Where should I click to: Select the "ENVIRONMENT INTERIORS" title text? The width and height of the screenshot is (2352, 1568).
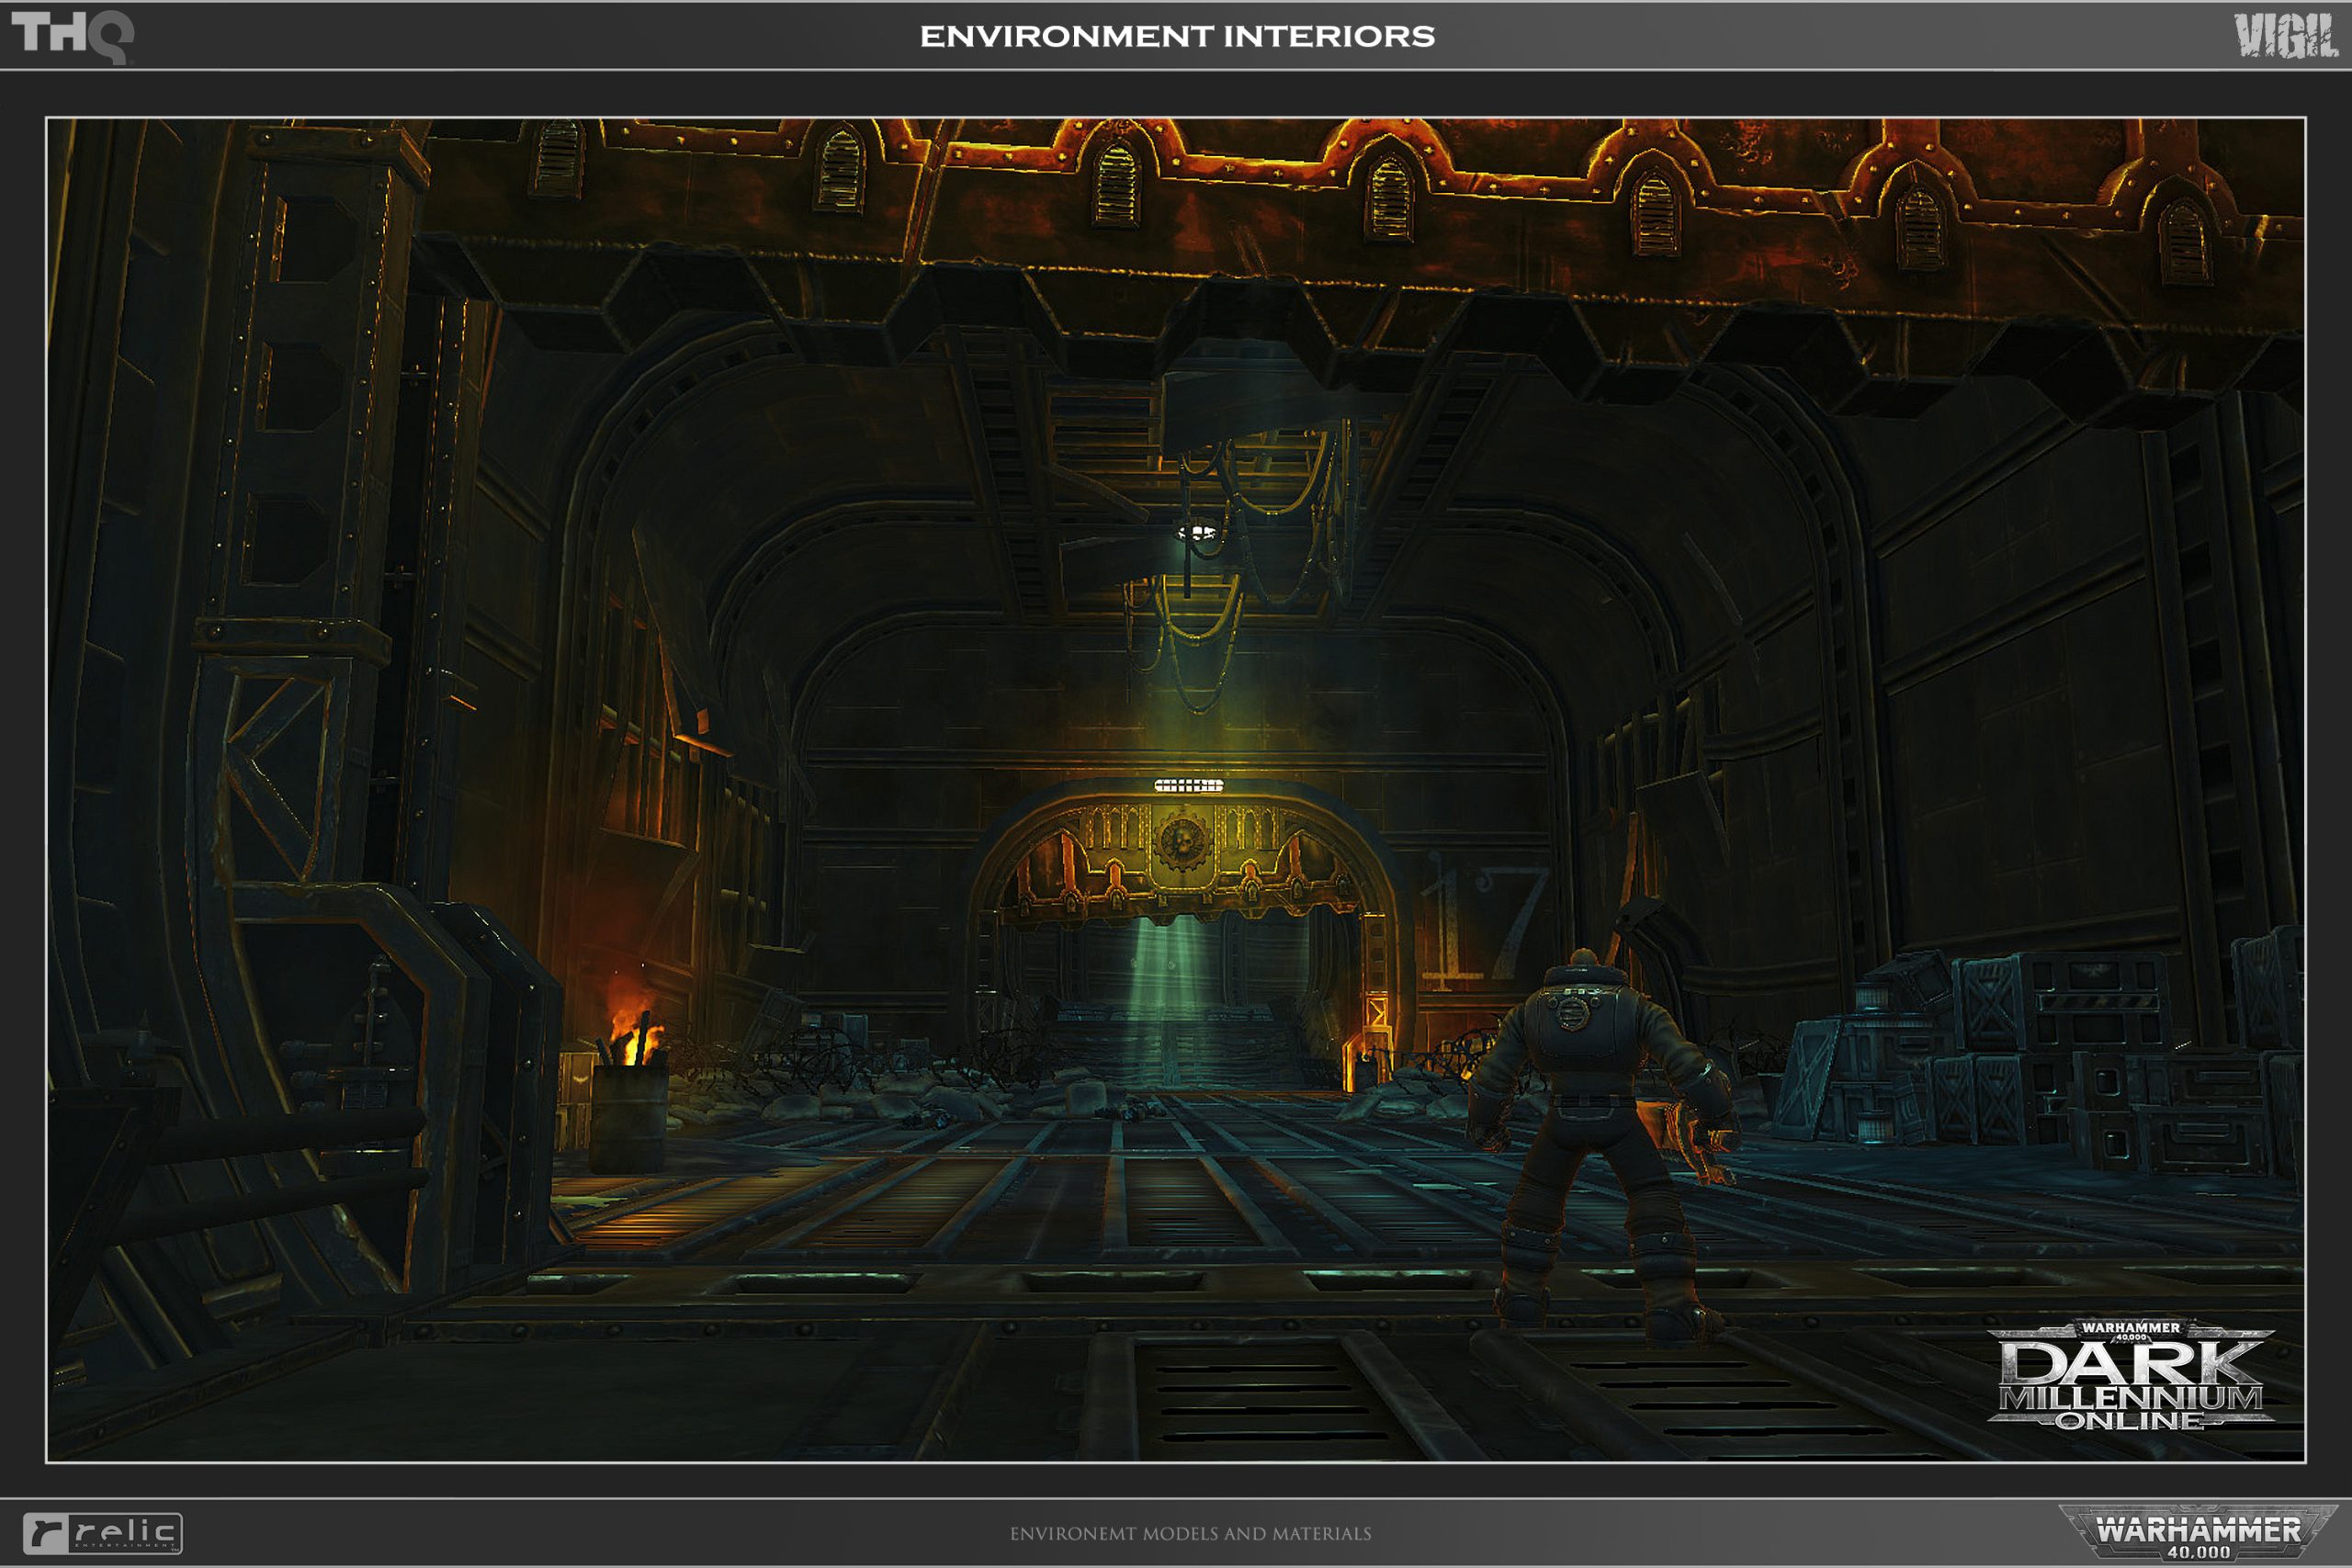1177,36
